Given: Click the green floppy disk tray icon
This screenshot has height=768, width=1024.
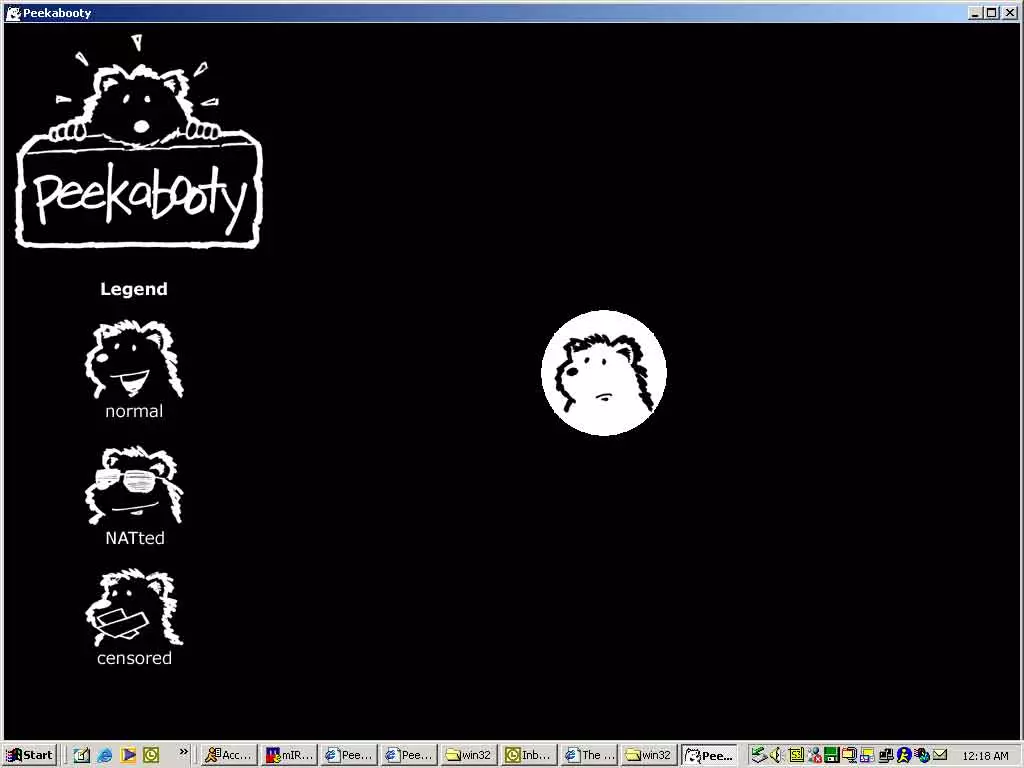Looking at the screenshot, I should point(832,755).
